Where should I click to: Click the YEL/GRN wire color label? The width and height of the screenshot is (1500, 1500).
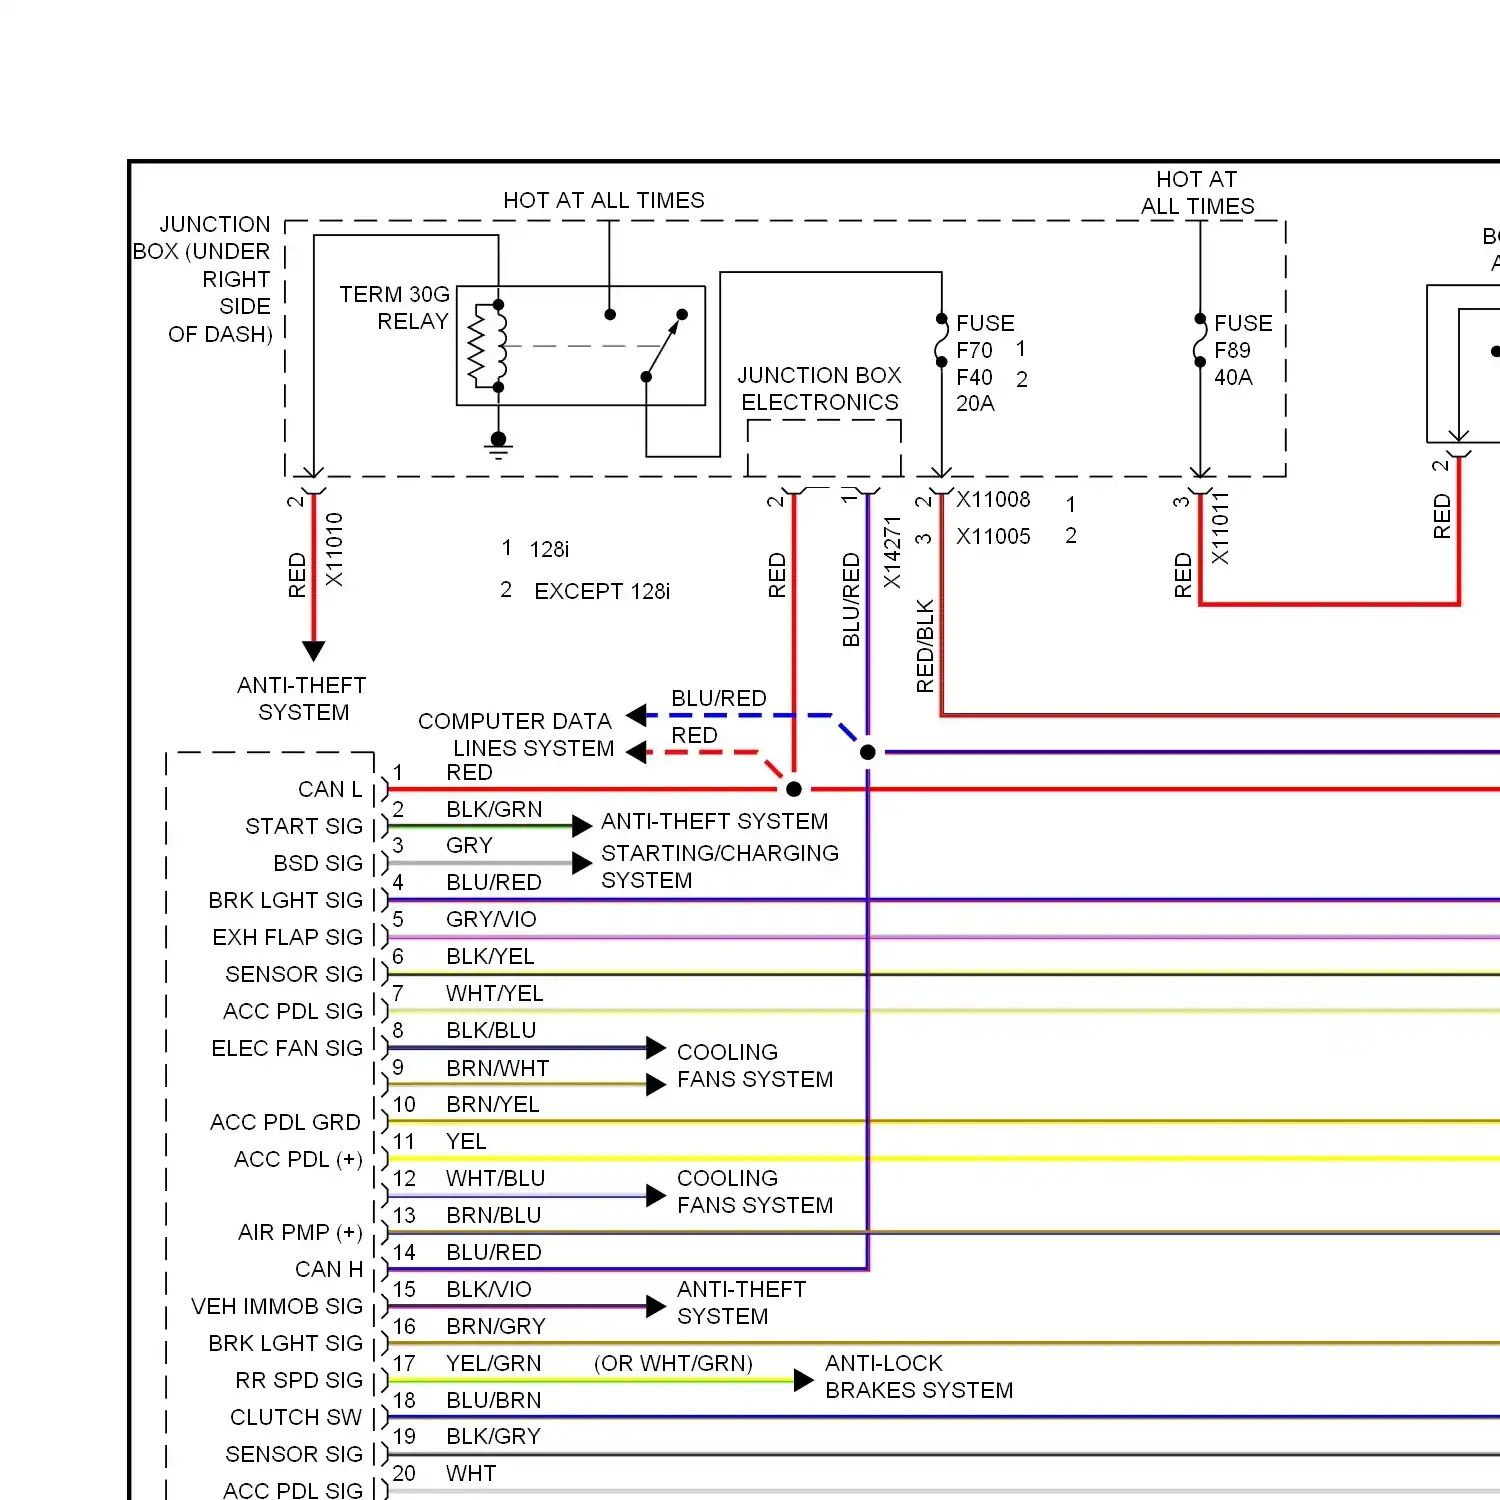493,1364
